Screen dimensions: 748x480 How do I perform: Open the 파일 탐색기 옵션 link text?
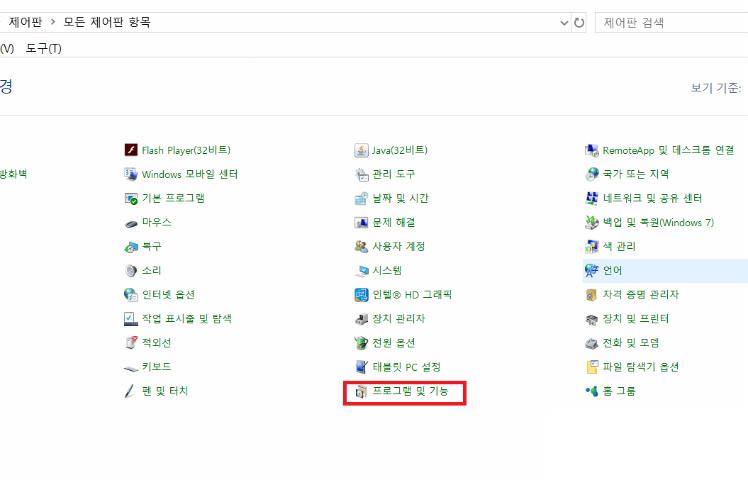coord(641,366)
